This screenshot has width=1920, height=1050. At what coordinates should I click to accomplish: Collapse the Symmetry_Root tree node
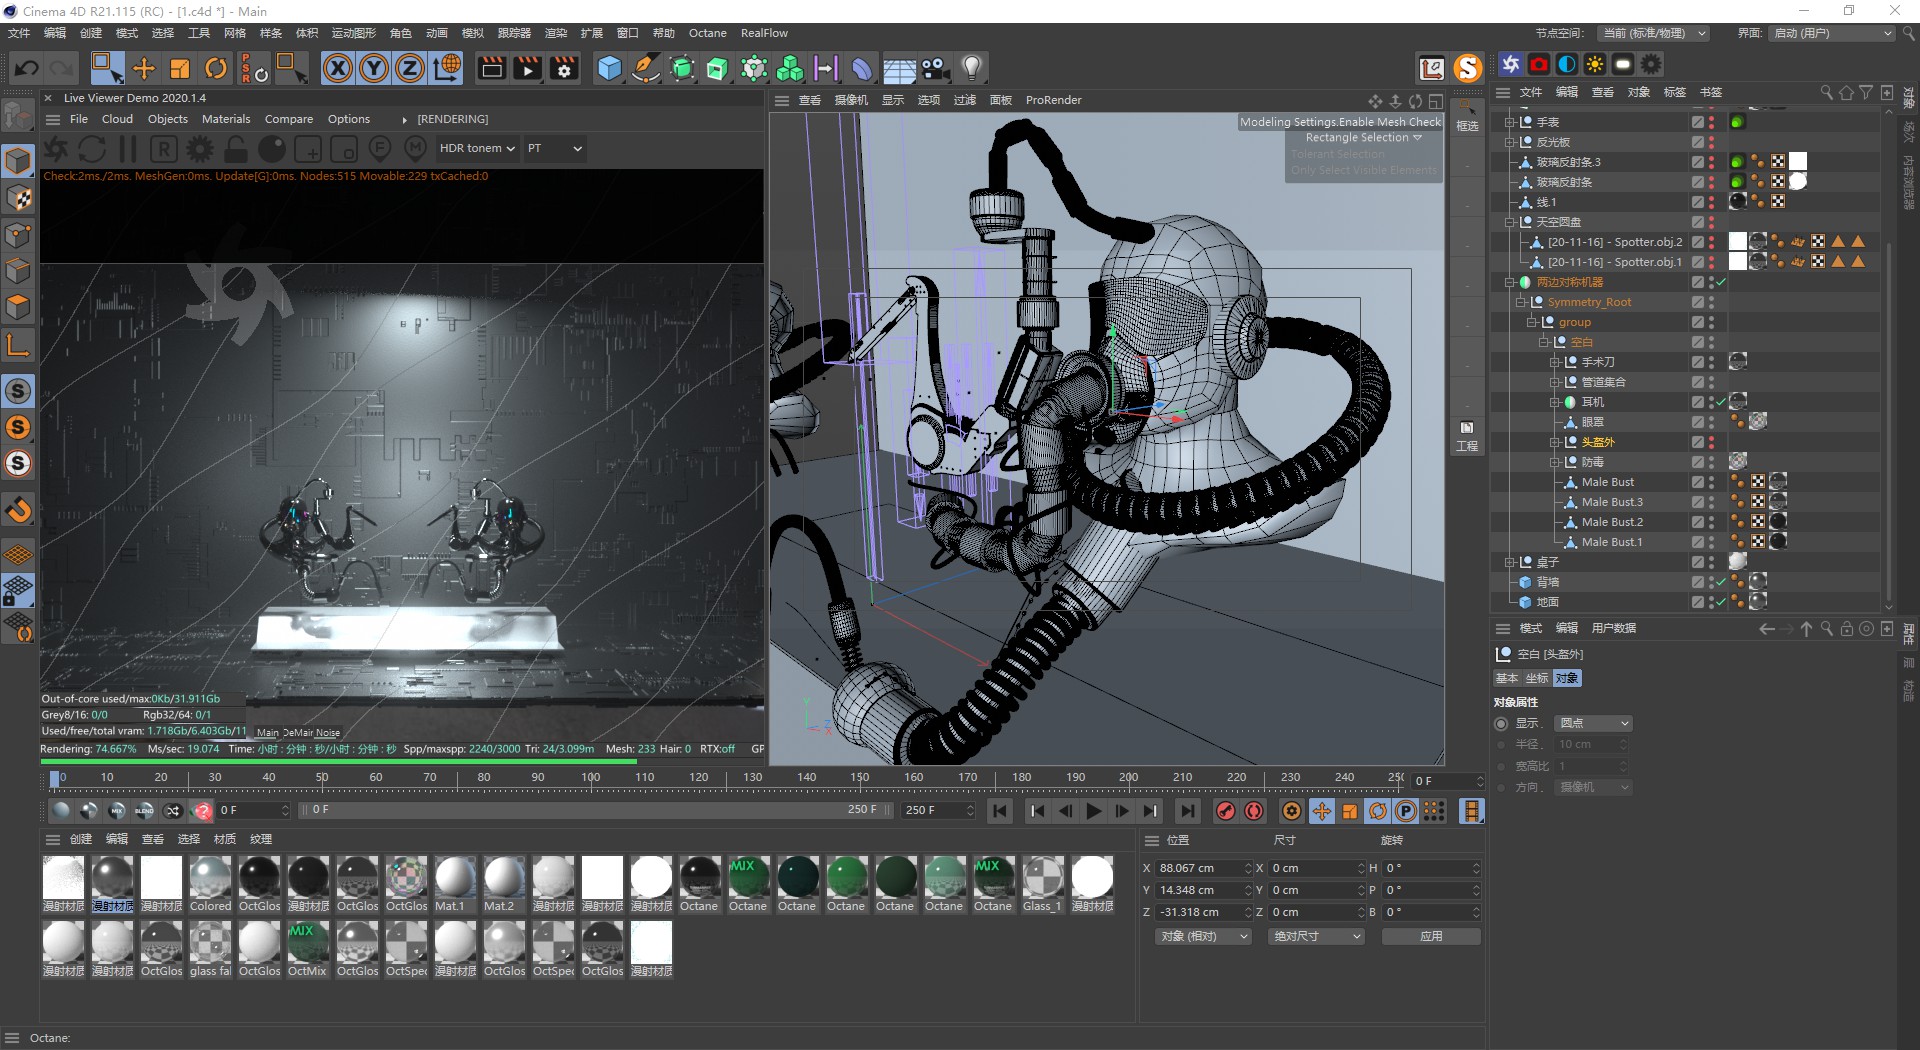point(1521,302)
